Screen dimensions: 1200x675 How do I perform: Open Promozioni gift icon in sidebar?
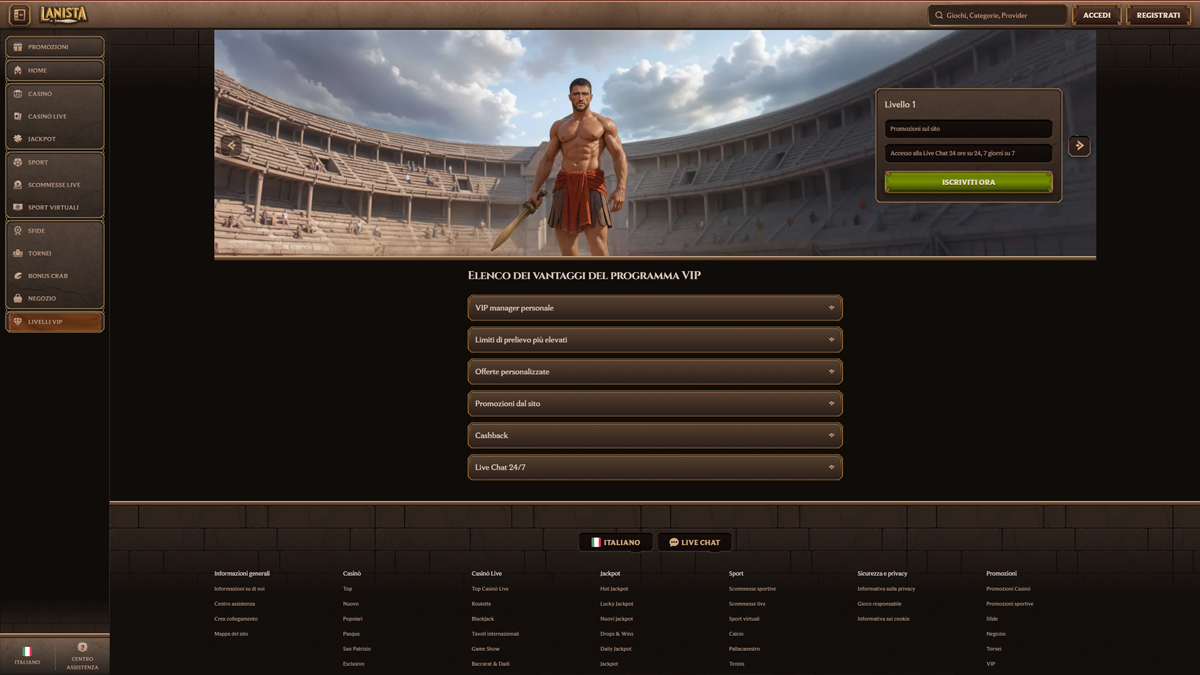(x=18, y=47)
